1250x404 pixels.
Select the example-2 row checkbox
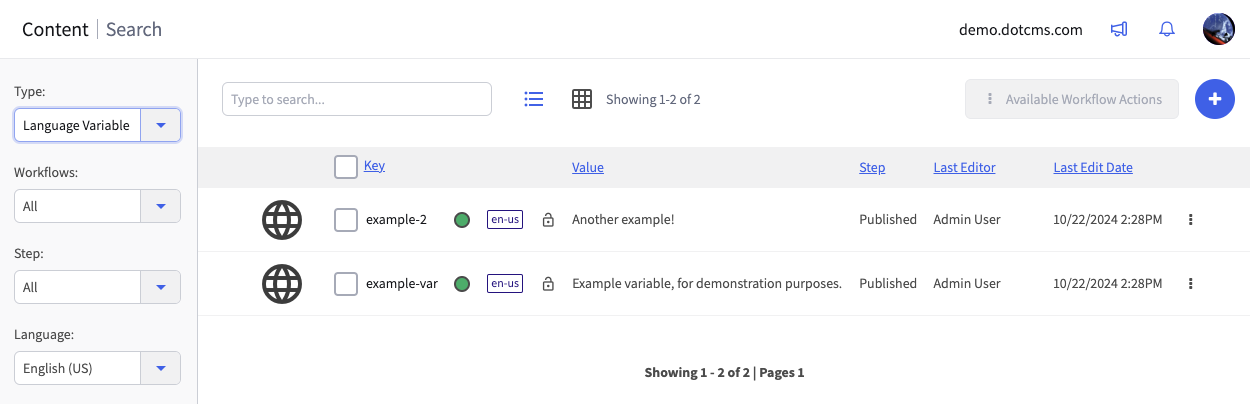346,220
